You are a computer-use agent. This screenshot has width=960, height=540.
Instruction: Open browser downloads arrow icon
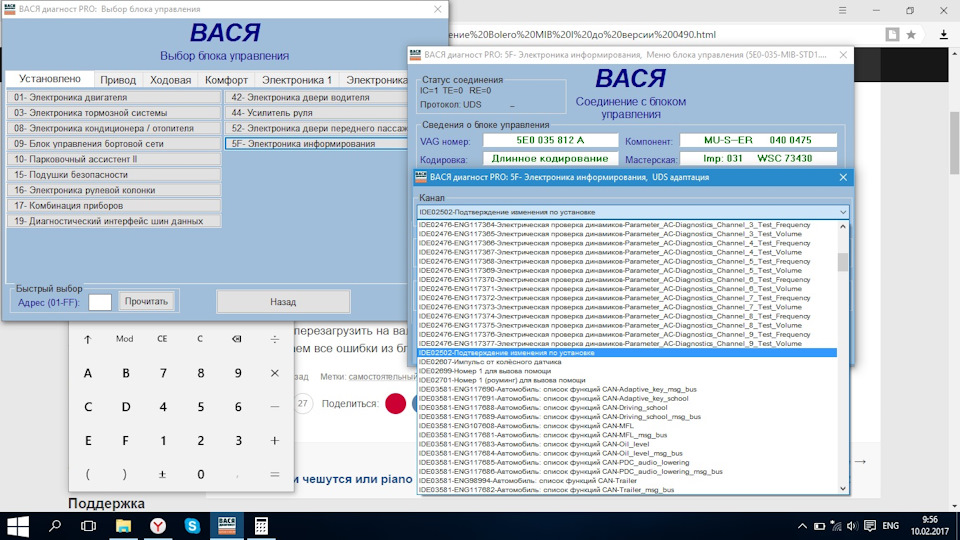pyautogui.click(x=943, y=34)
